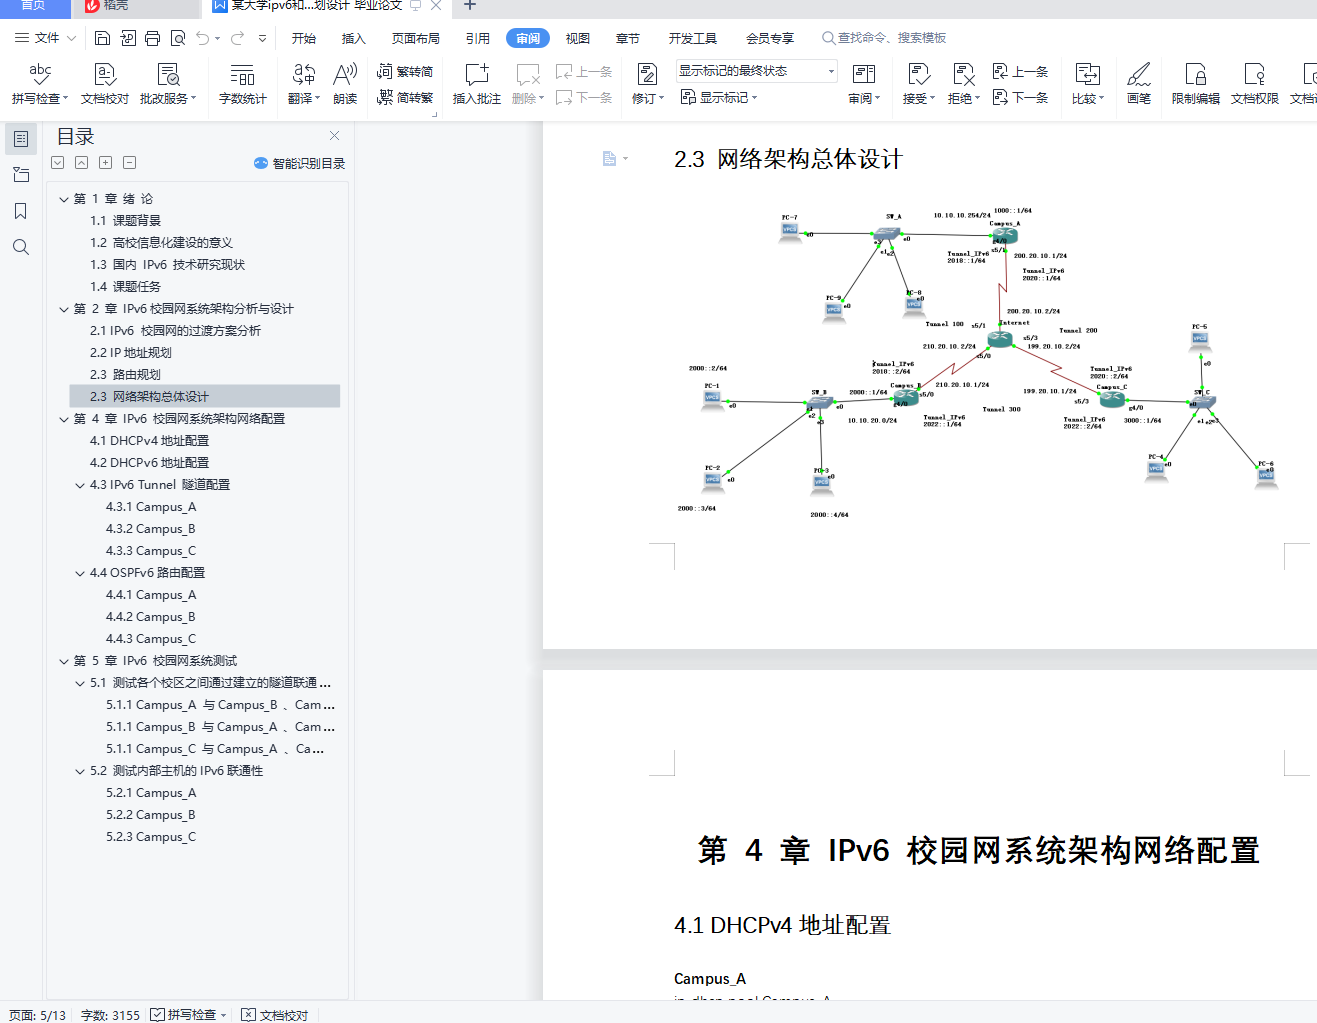The image size is (1317, 1023).
Task: Close the 目录 outline pane
Action: [x=335, y=136]
